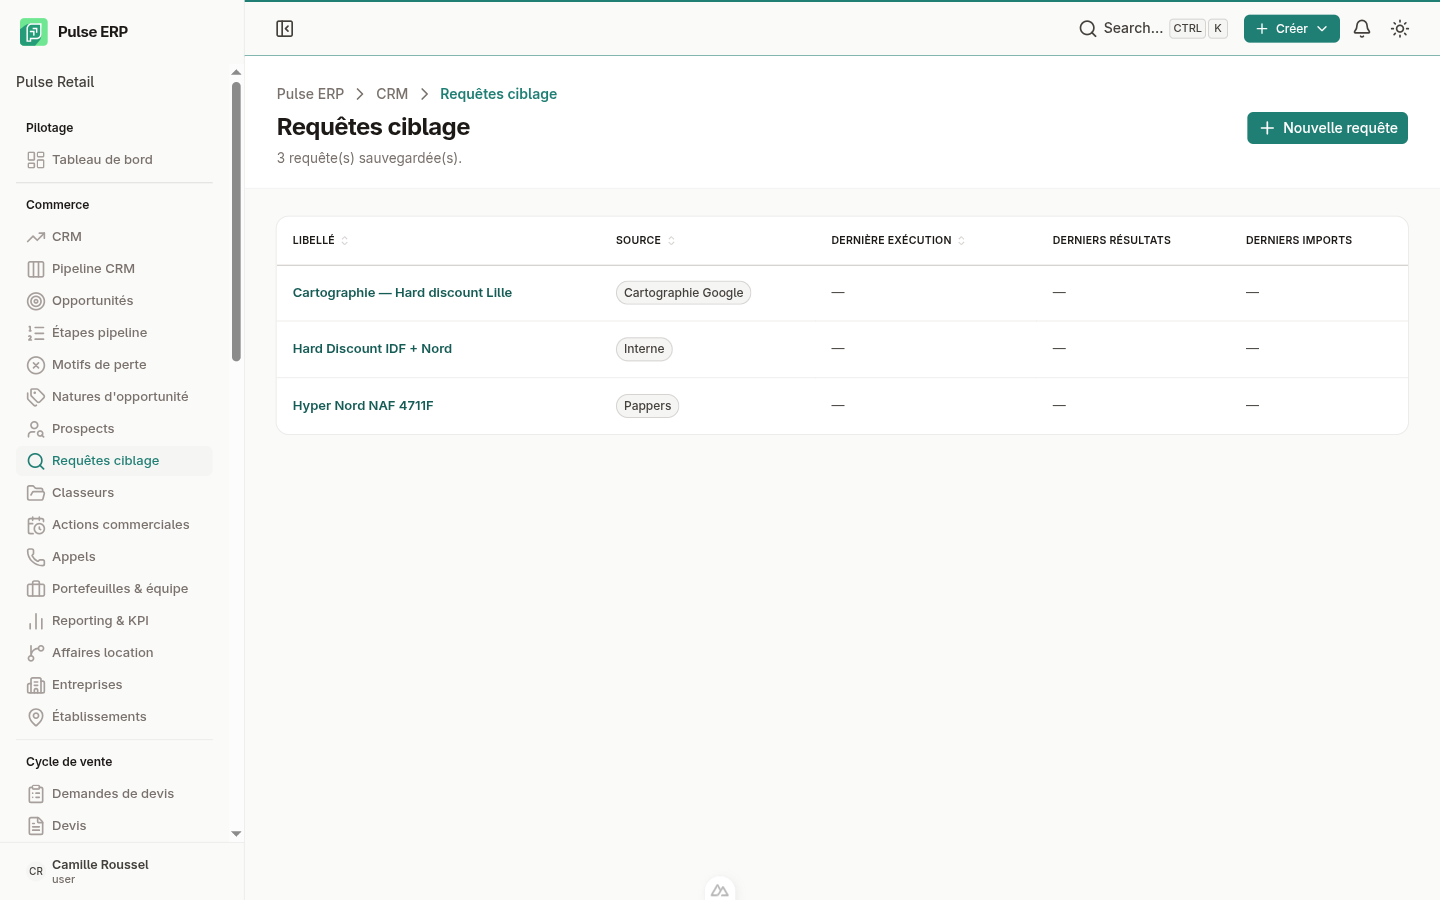Click the Requêtes ciblage magnifier icon in sidebar
This screenshot has height=900, width=1440.
(36, 461)
